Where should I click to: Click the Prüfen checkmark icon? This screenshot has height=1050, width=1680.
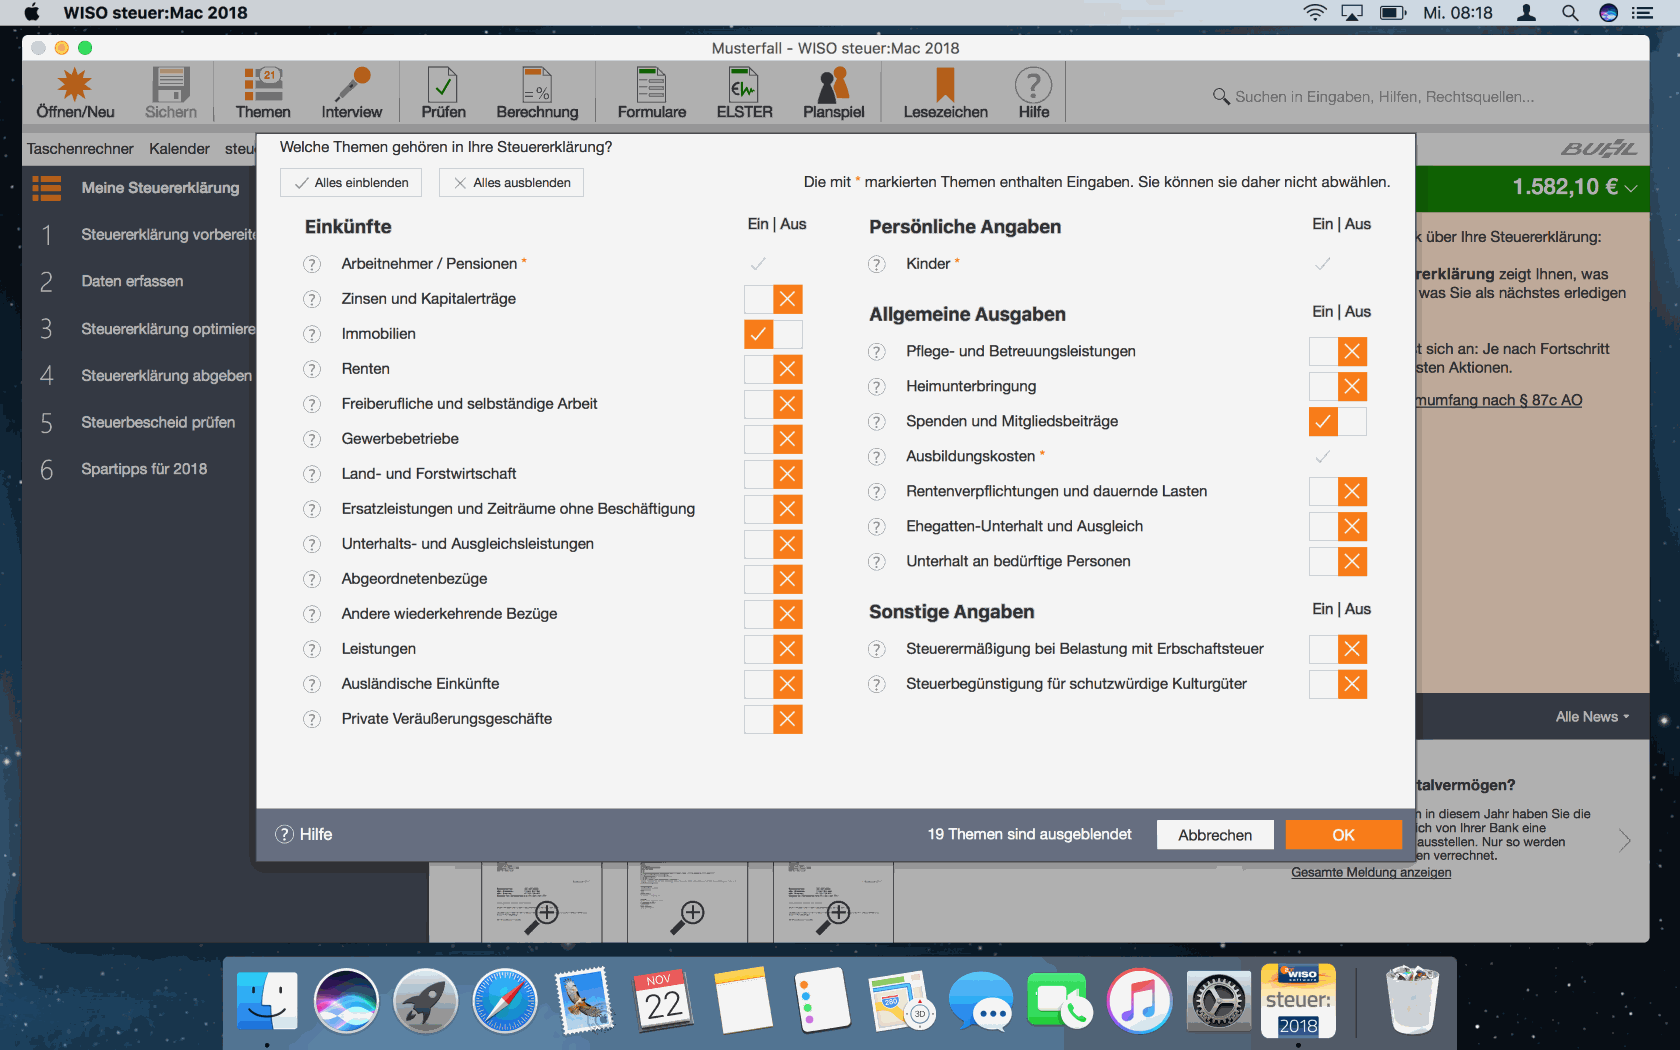[x=443, y=93]
